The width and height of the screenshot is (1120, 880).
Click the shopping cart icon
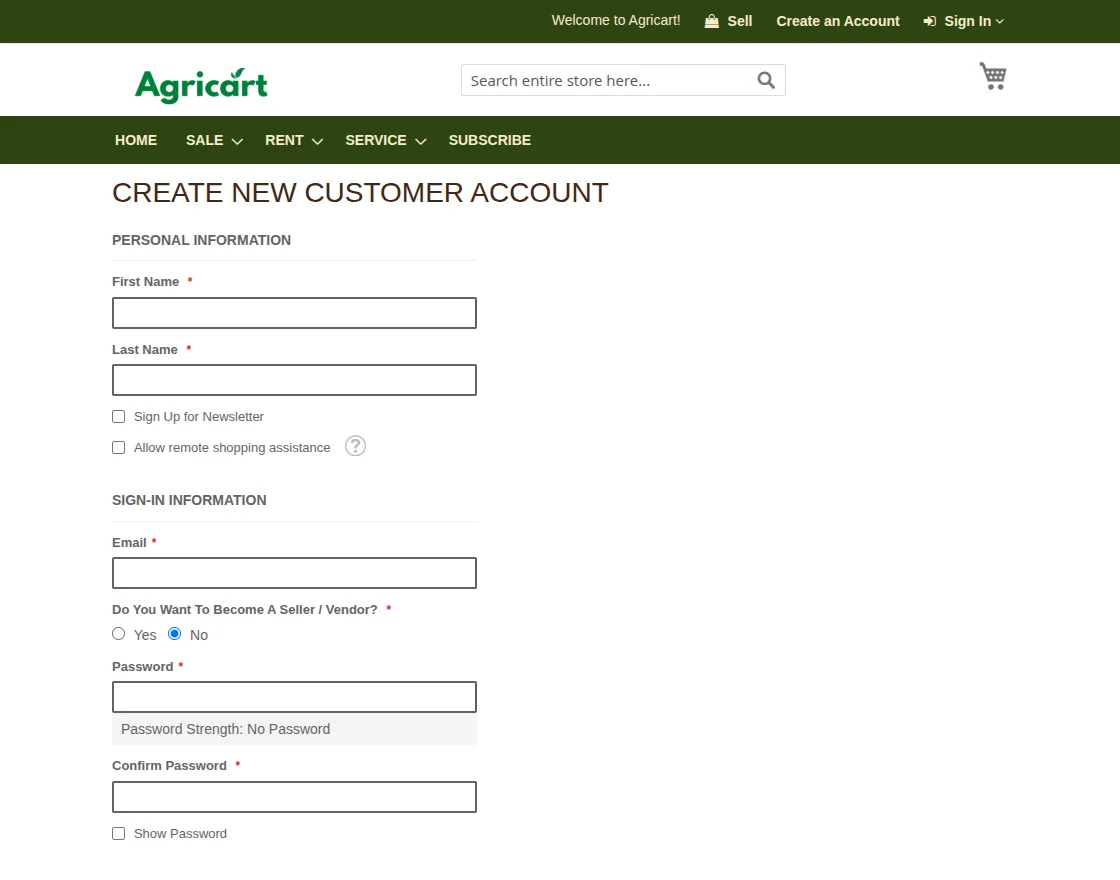pos(992,75)
